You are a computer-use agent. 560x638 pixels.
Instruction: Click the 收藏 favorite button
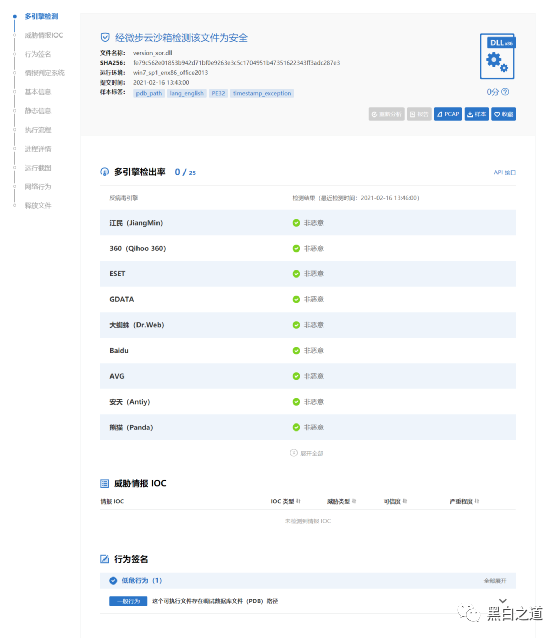(x=503, y=114)
